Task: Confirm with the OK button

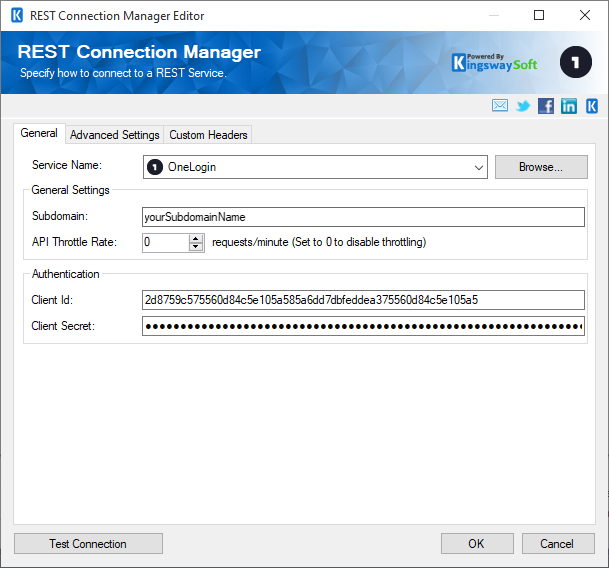Action: (477, 544)
